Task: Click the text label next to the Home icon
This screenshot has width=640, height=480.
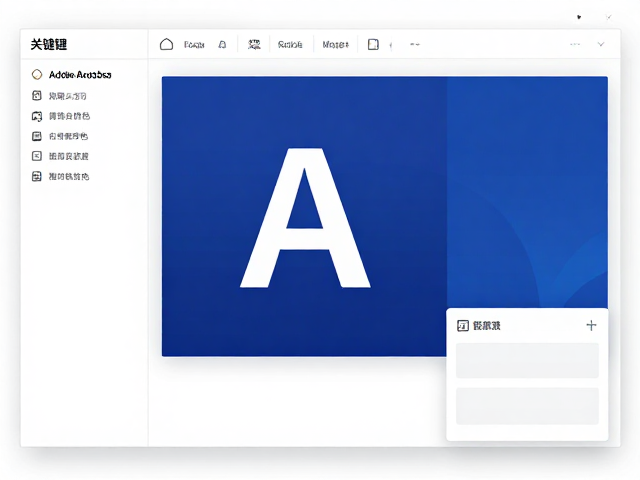Action: pyautogui.click(x=194, y=44)
